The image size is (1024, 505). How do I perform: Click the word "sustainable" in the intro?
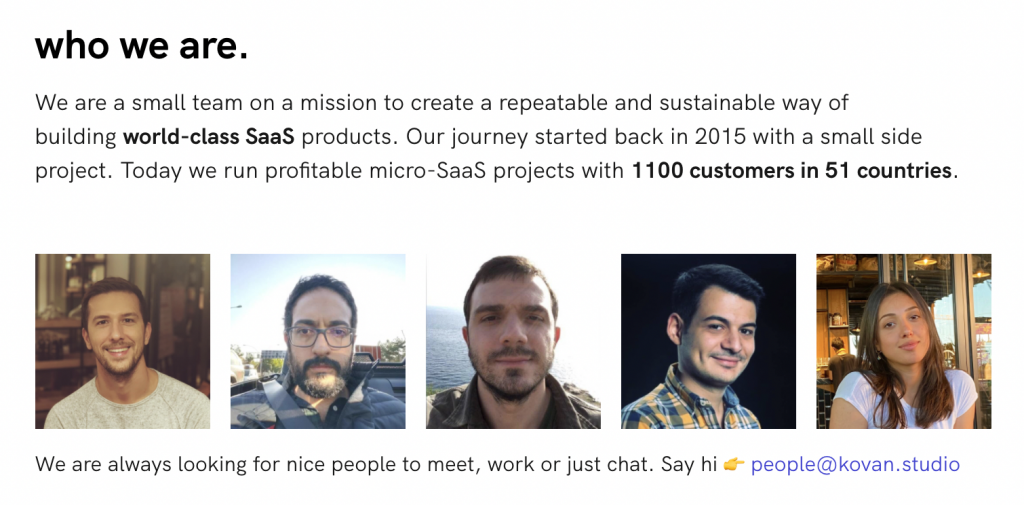(717, 103)
